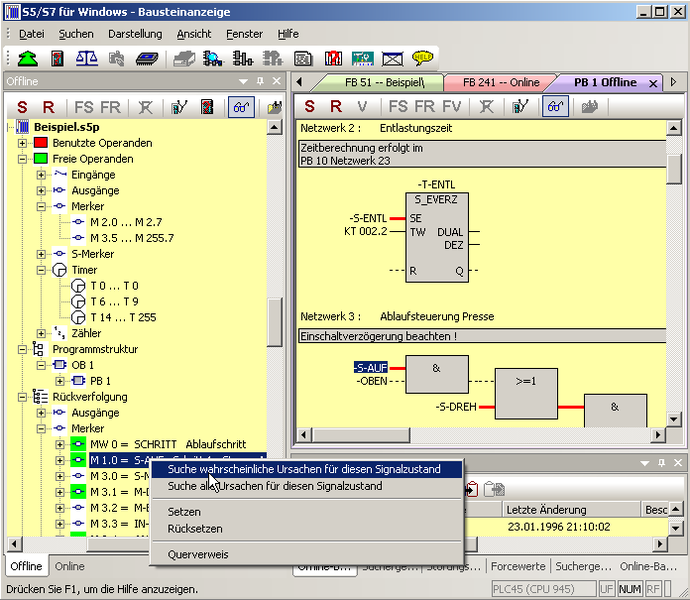Click the red S set button in editor toolbar
Viewport: 690px width, 600px height.
310,107
